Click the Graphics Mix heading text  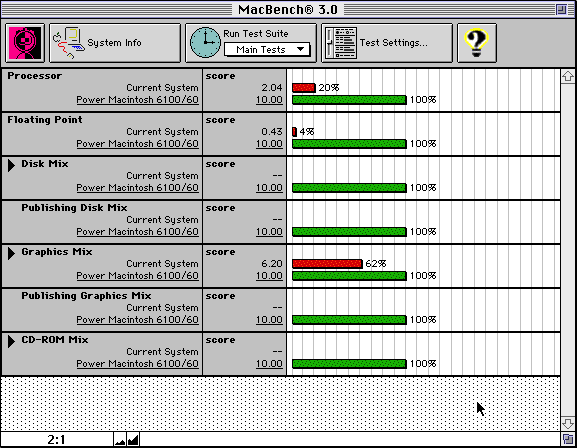point(57,252)
